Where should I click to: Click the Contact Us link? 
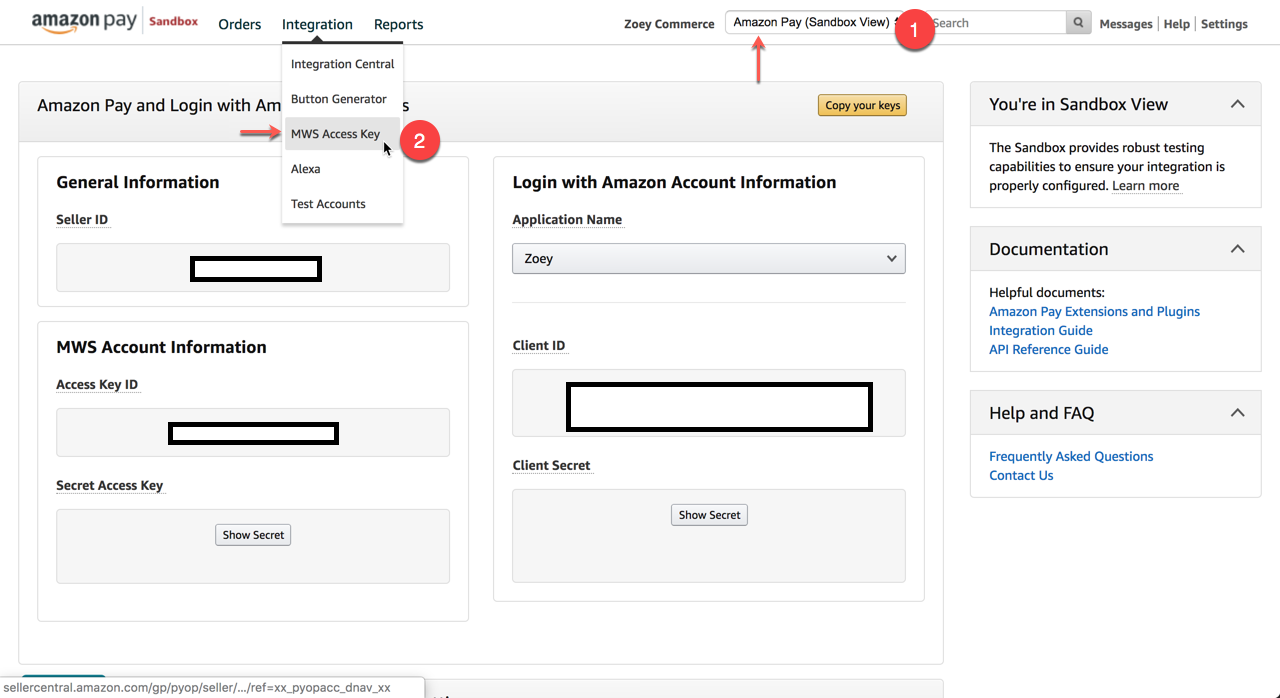[x=1021, y=476]
